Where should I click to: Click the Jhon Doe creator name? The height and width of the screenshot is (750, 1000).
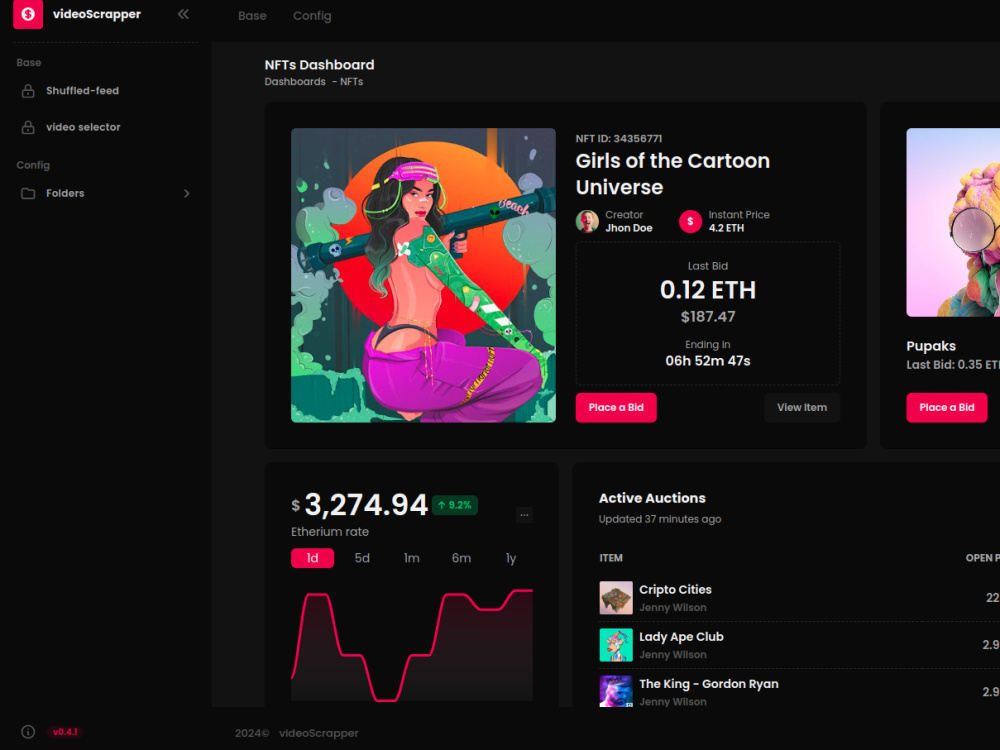click(629, 228)
